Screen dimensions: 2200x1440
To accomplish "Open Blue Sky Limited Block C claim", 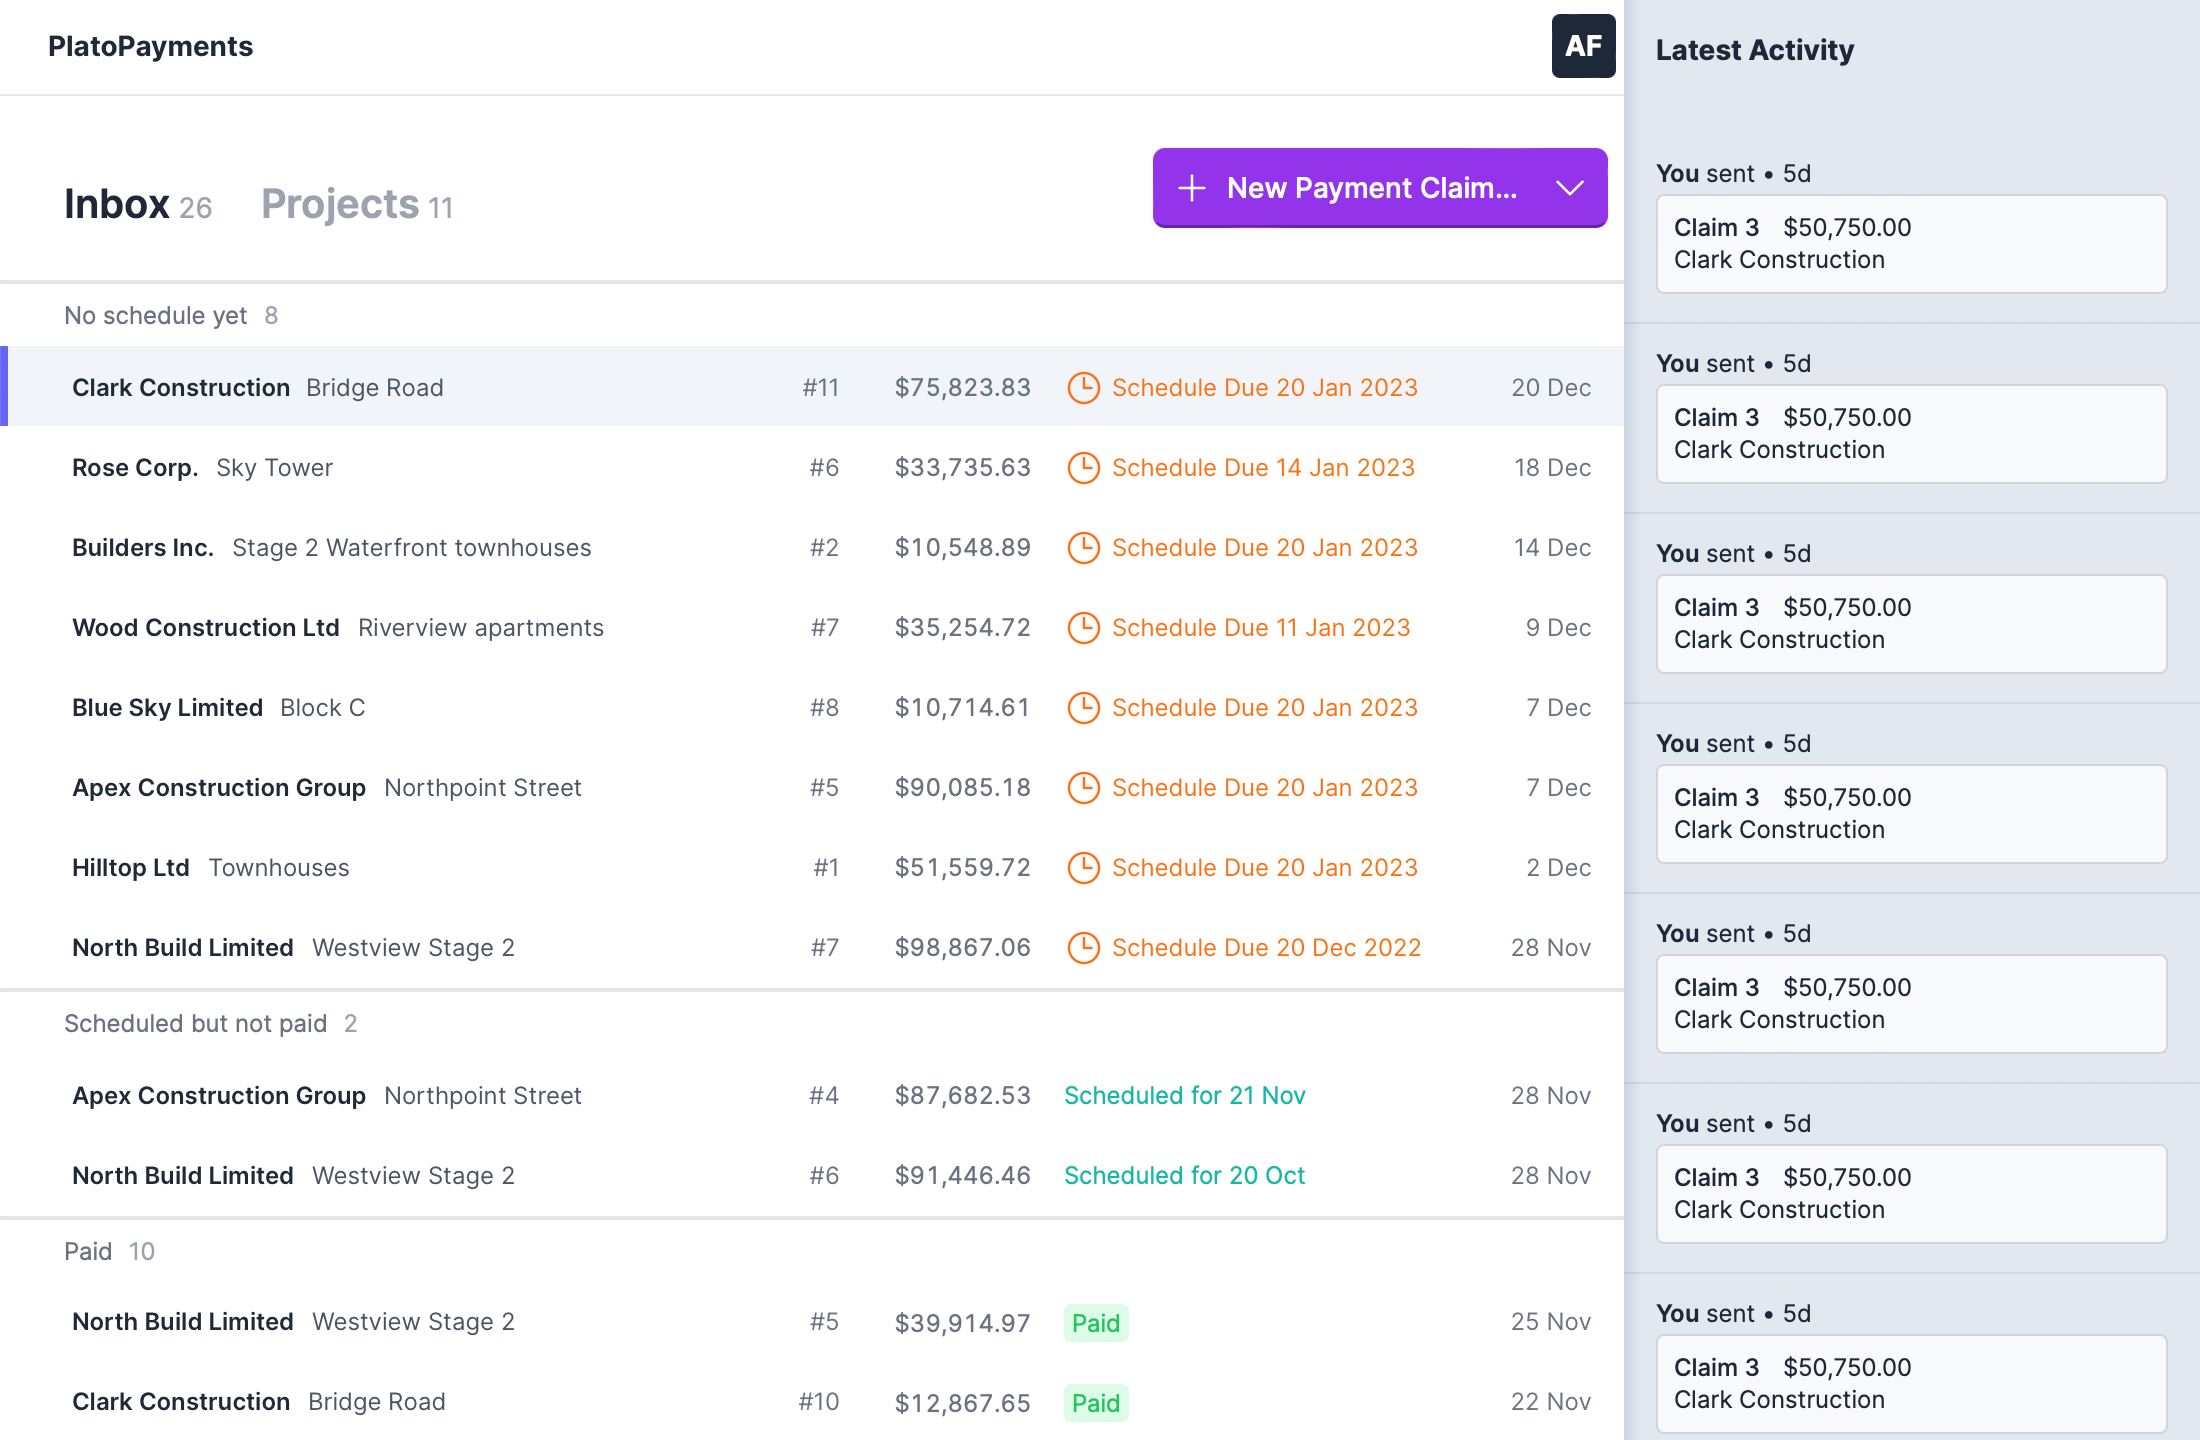I will (812, 707).
